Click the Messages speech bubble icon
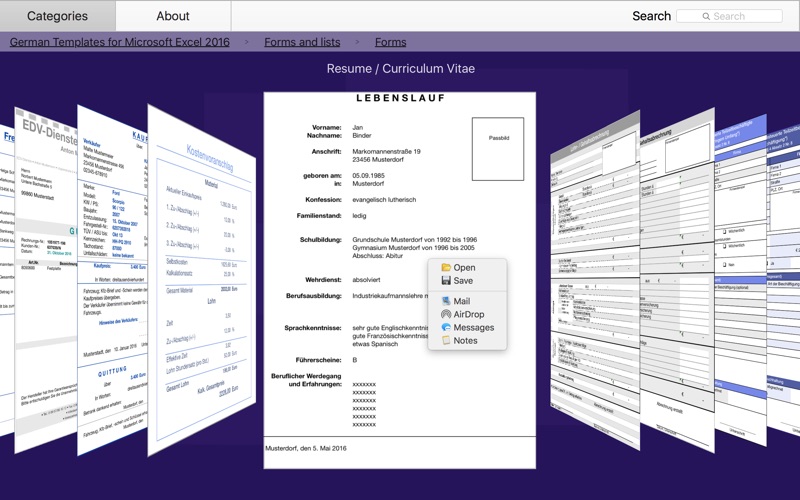Viewport: 800px width, 500px height. tap(446, 328)
